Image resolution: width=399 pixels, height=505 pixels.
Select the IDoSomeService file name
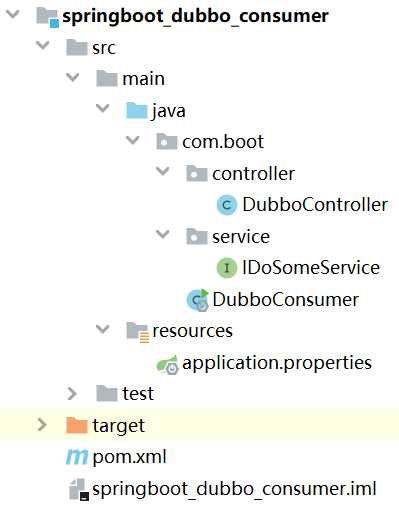311,268
